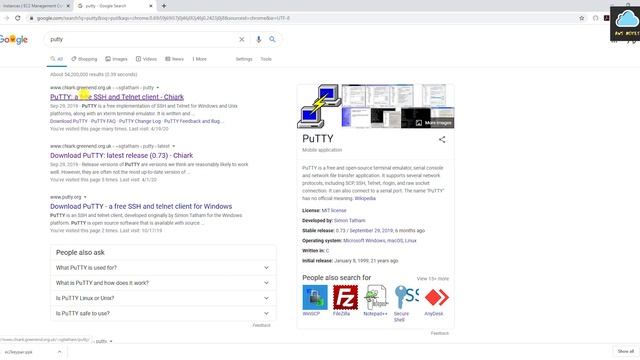This screenshot has width=640, height=360.
Task: Open PuTTY logo thumbnail image
Action: tap(319, 106)
